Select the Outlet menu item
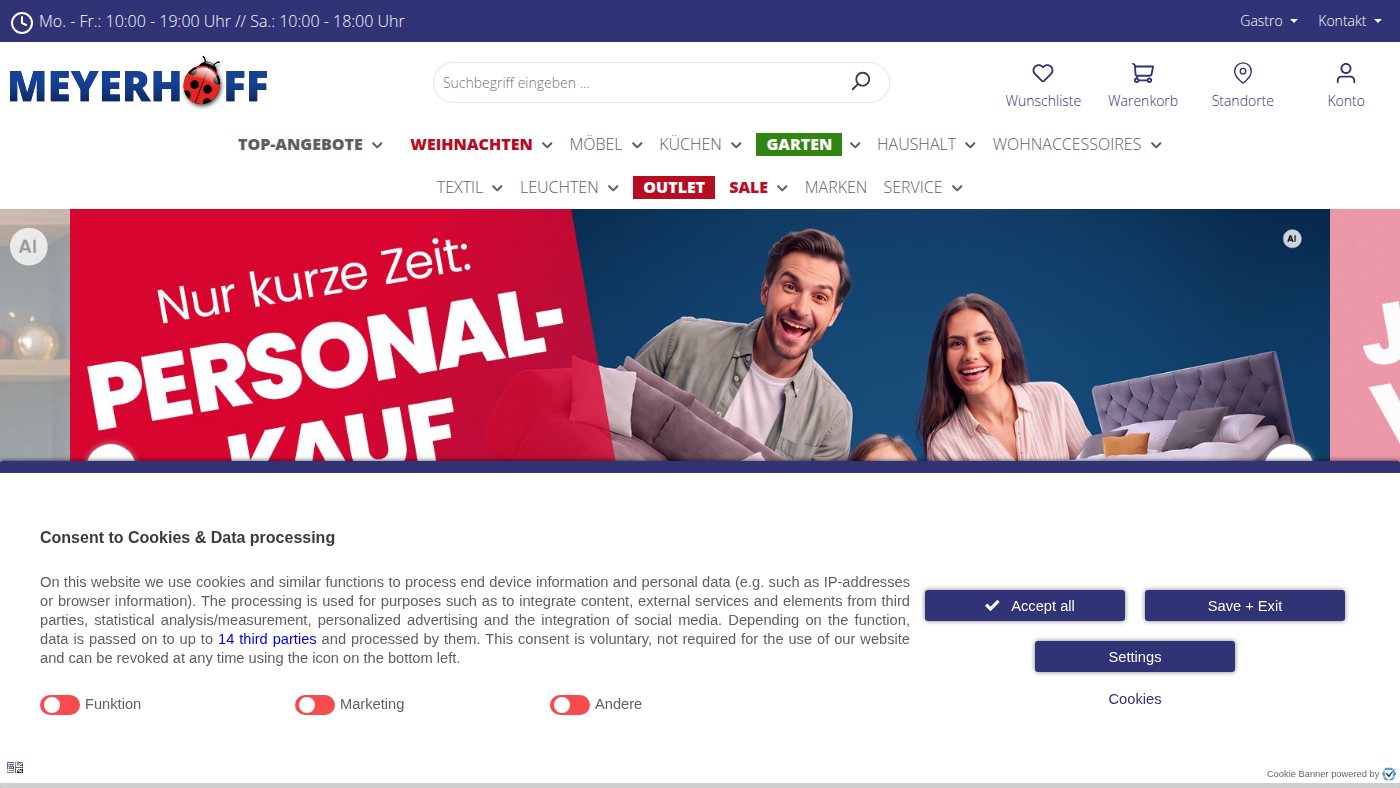 tap(674, 187)
